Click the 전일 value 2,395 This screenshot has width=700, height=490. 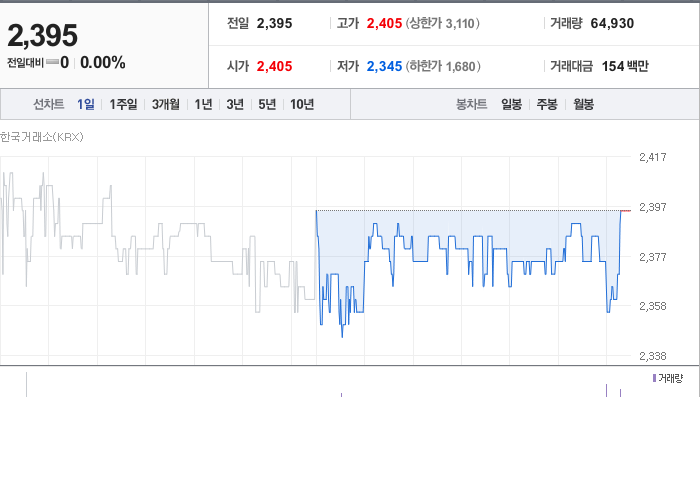[274, 23]
